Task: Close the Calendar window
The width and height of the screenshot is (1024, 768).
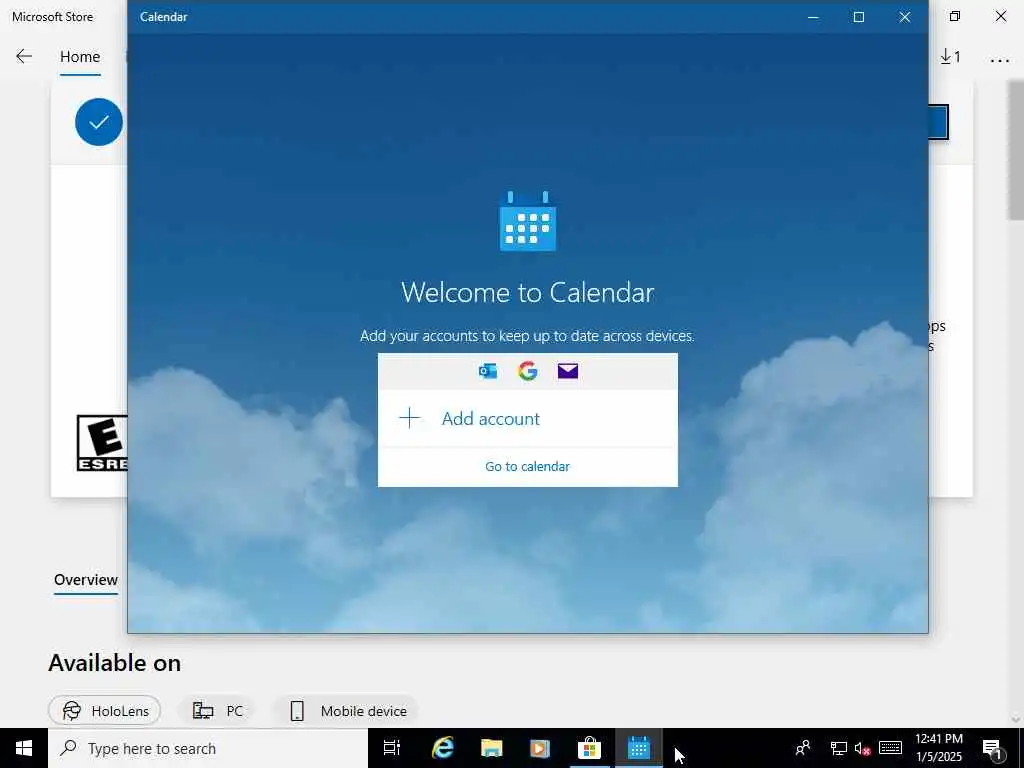Action: [x=904, y=17]
